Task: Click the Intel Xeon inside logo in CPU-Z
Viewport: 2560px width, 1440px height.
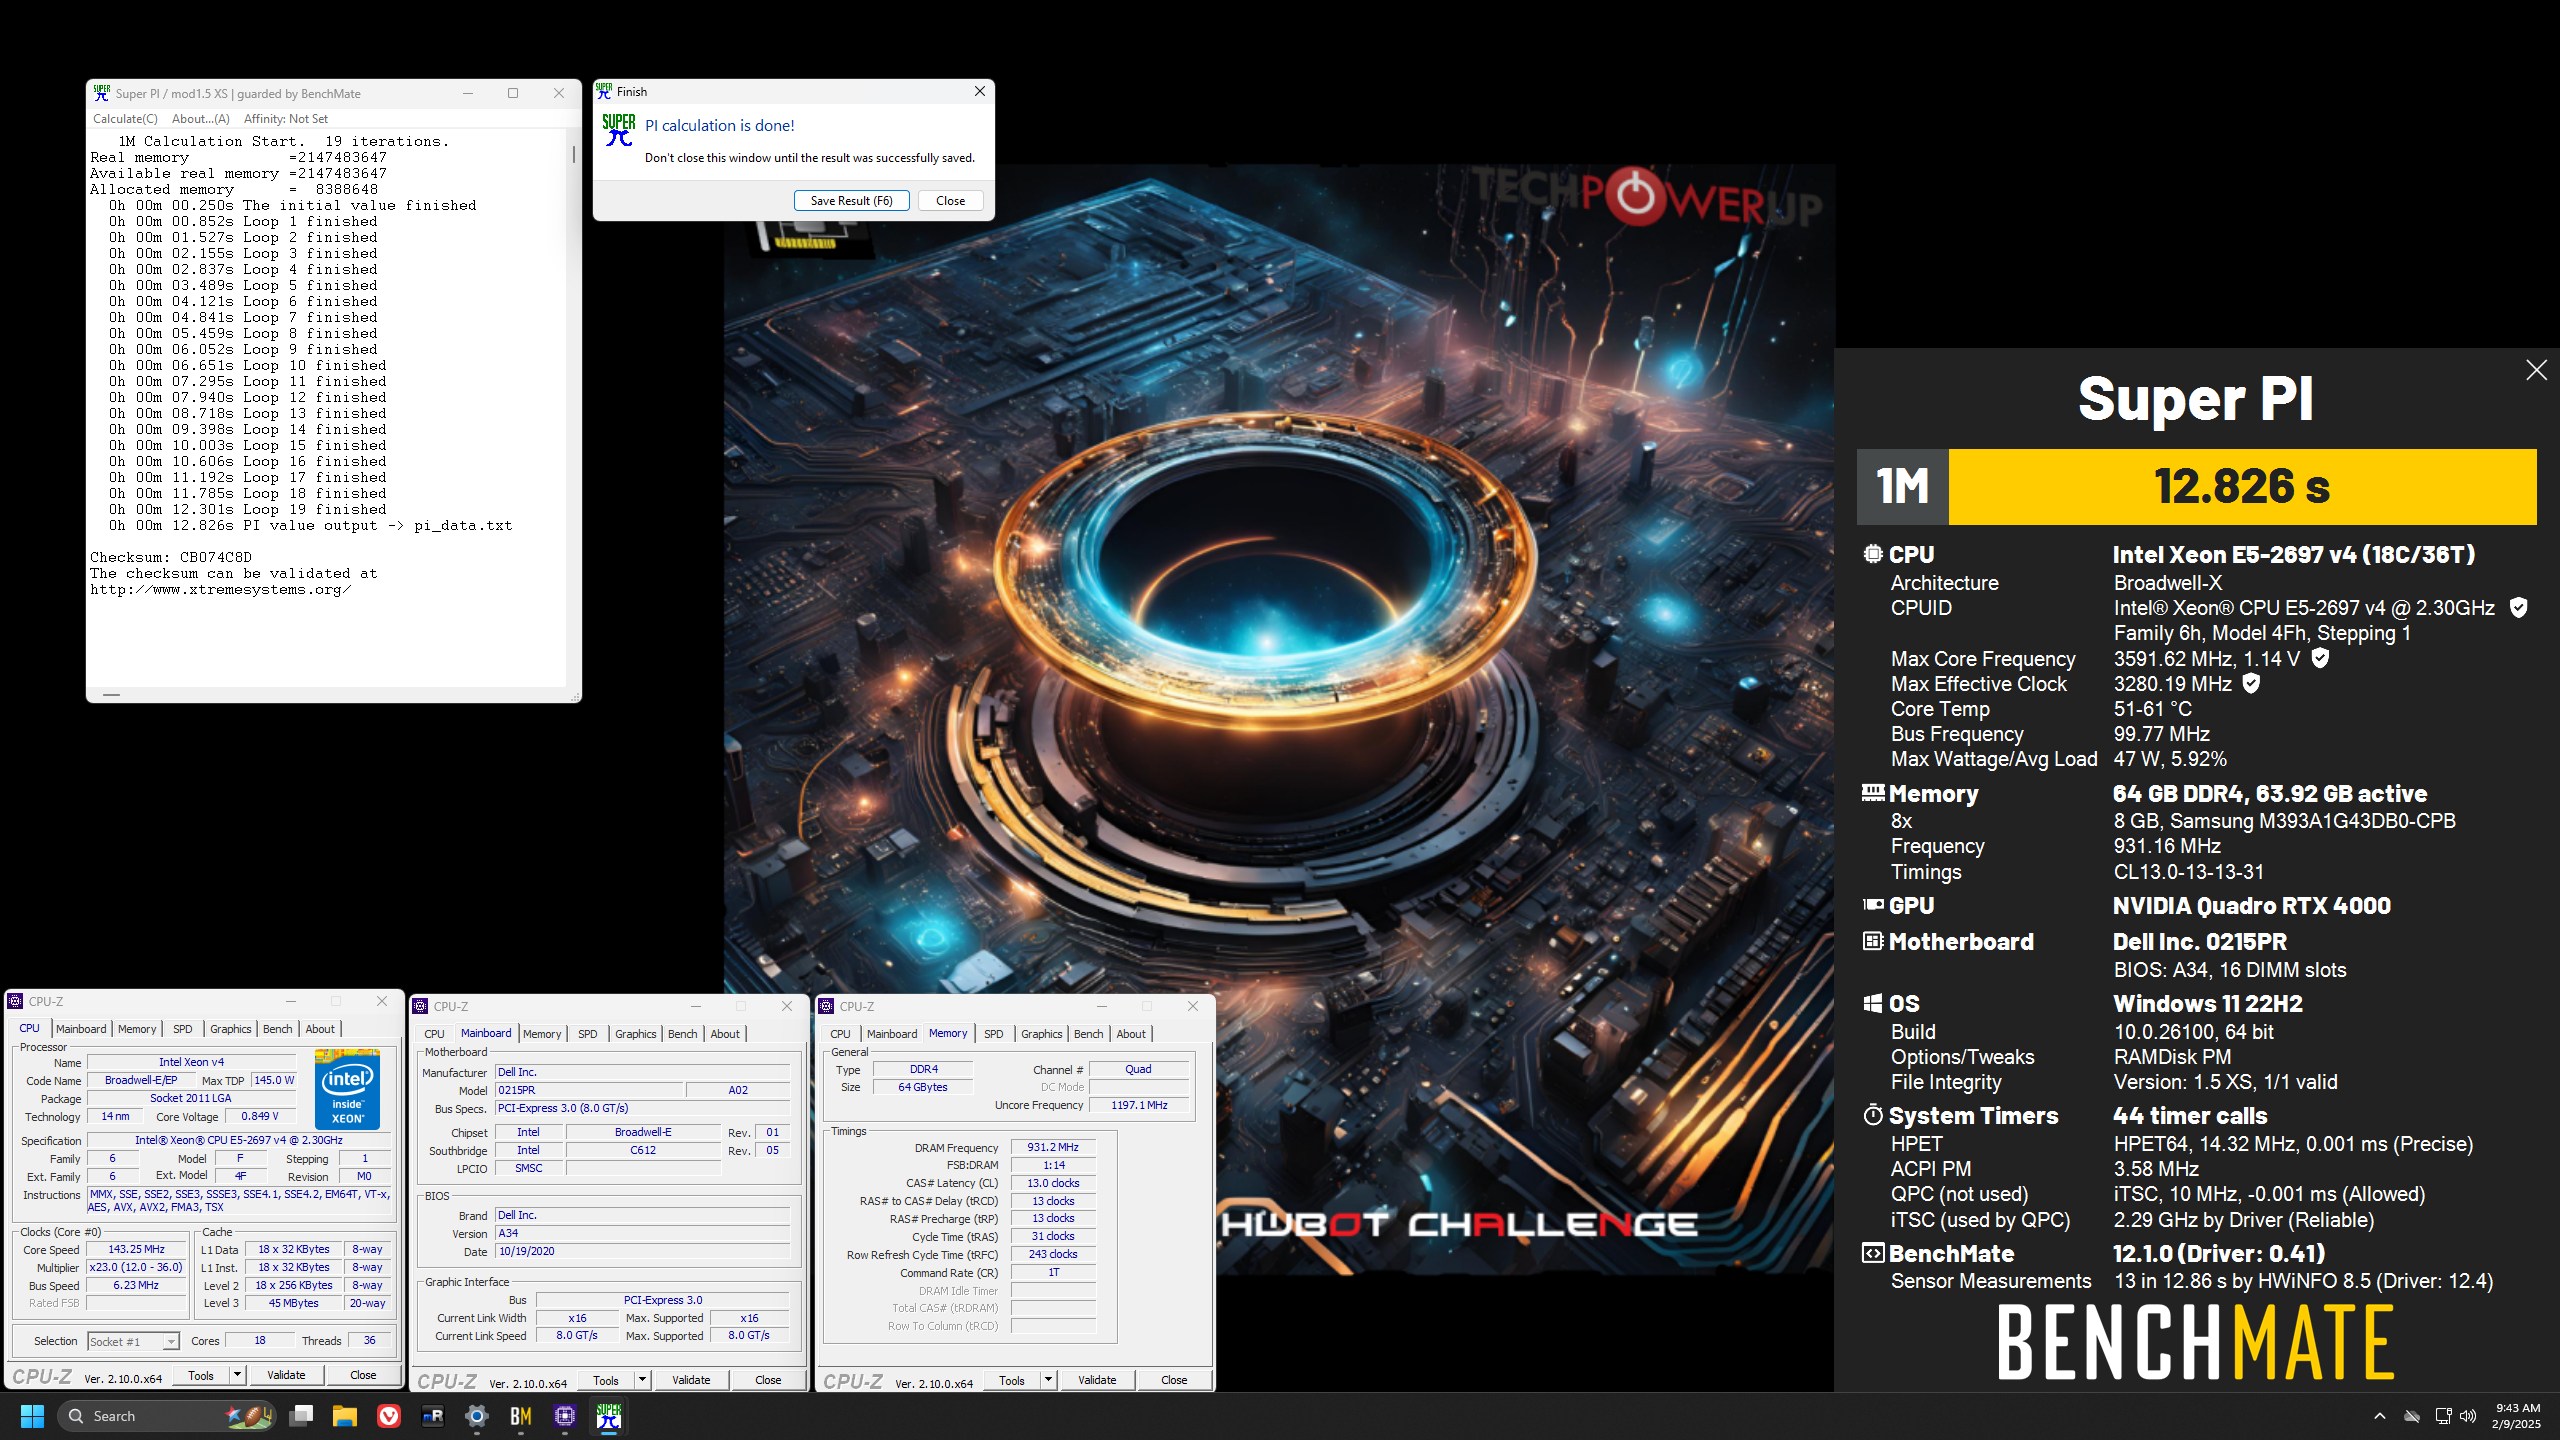Action: (x=347, y=1089)
